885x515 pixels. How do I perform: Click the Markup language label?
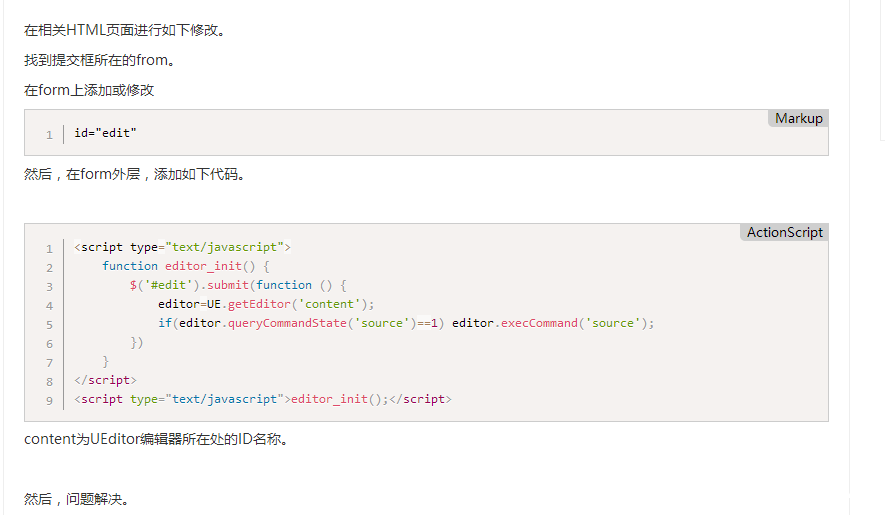coord(798,119)
